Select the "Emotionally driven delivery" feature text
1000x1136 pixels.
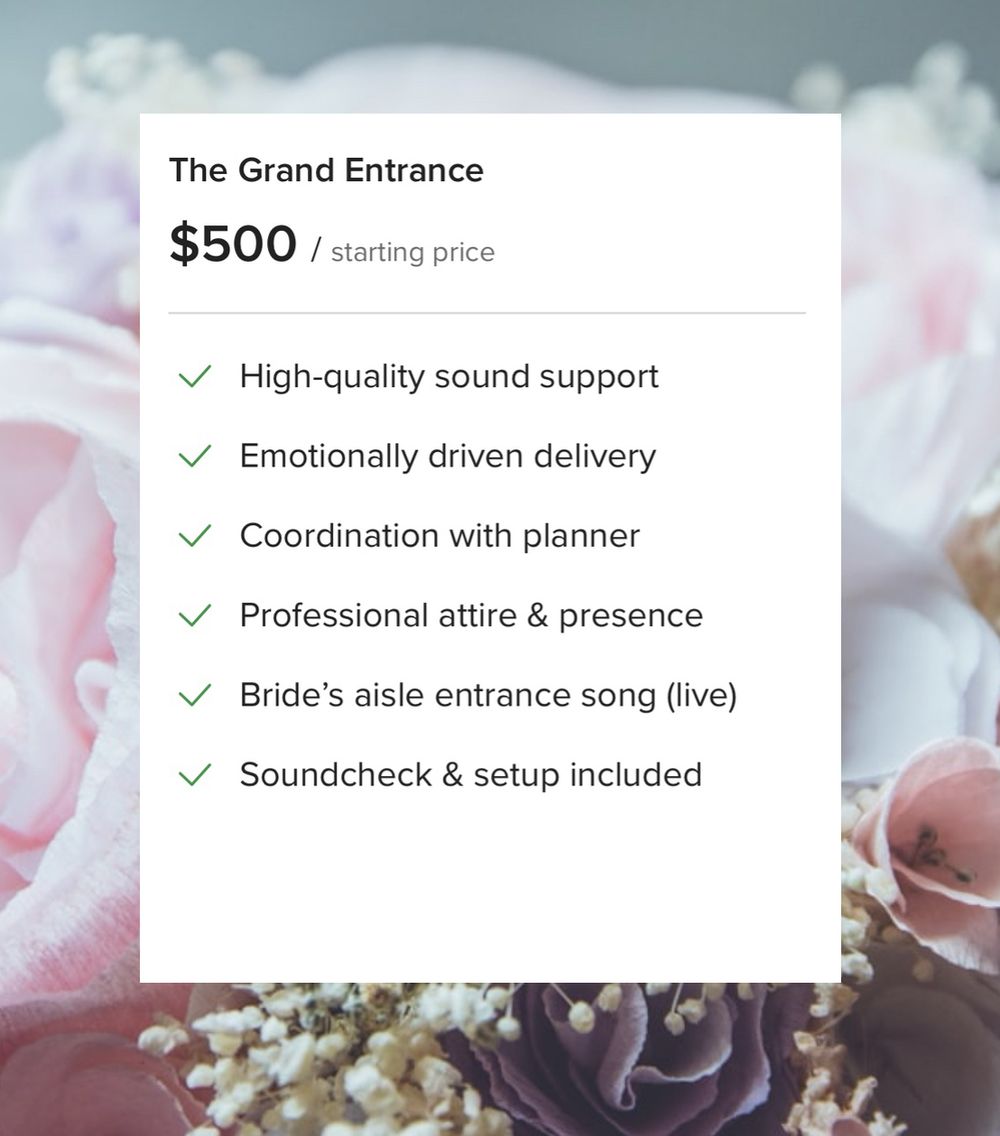[448, 456]
